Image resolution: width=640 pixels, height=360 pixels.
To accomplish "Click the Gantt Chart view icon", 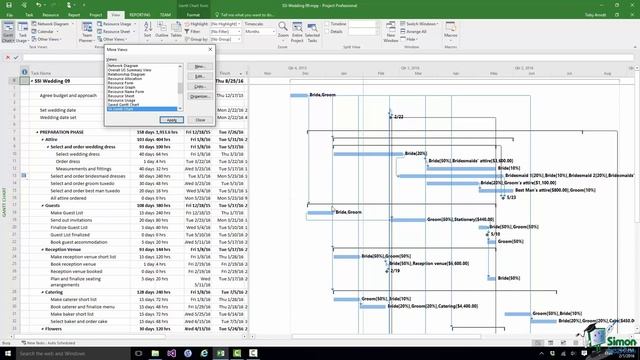I will (x=8, y=32).
